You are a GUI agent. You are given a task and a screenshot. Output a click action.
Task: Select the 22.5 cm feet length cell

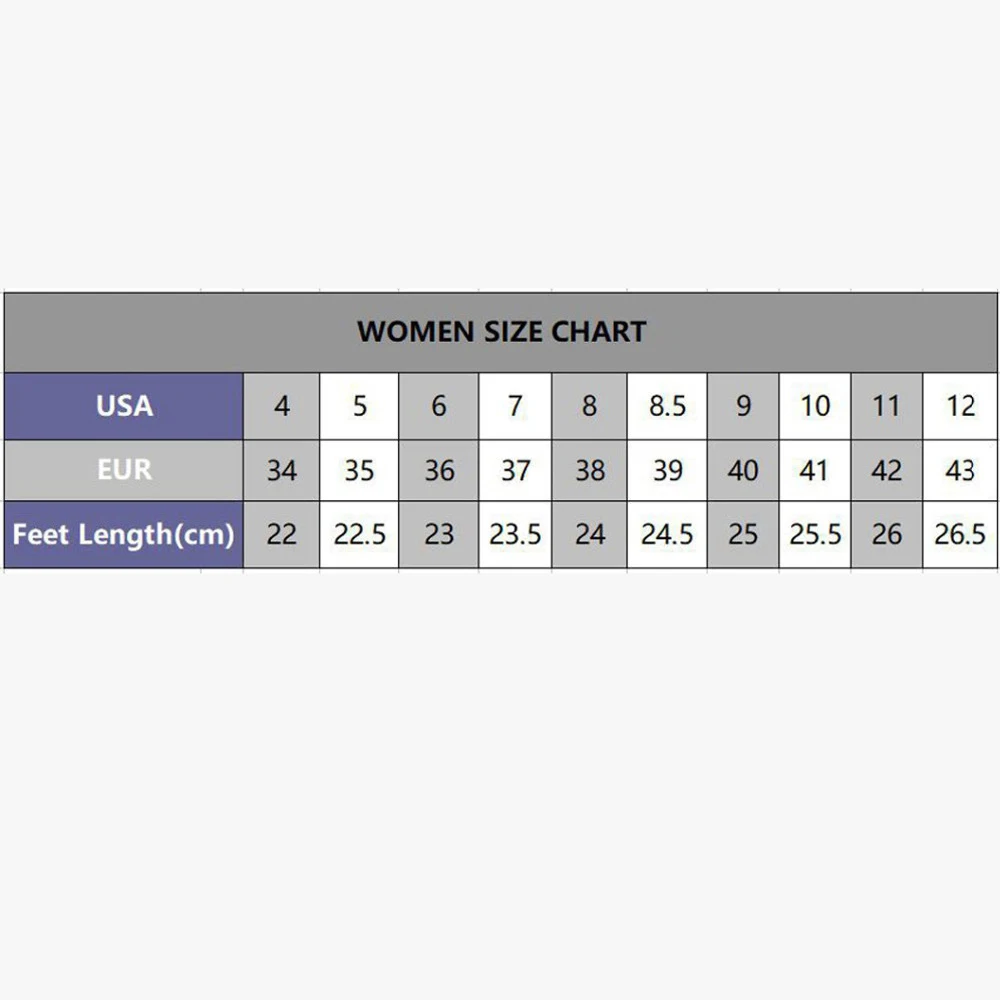(x=359, y=534)
